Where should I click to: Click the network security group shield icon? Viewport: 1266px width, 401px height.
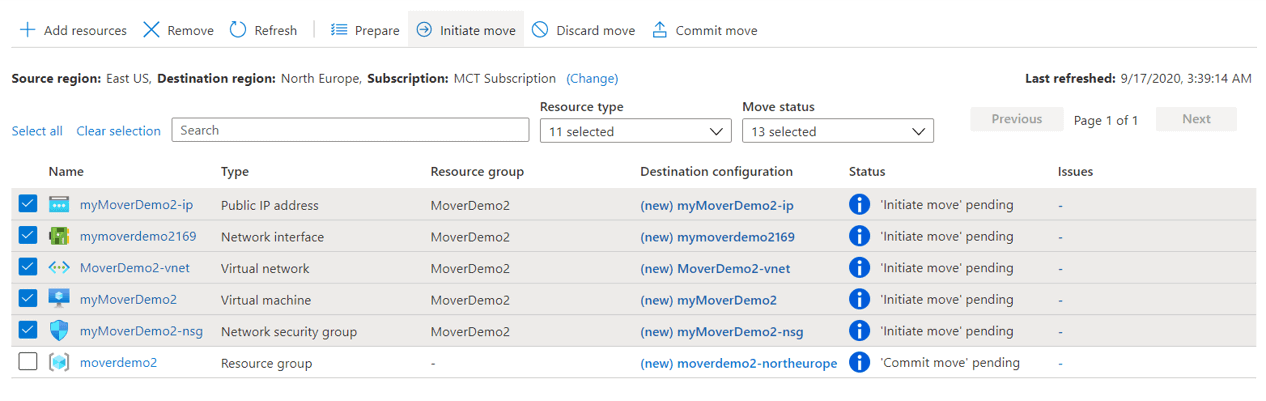59,331
